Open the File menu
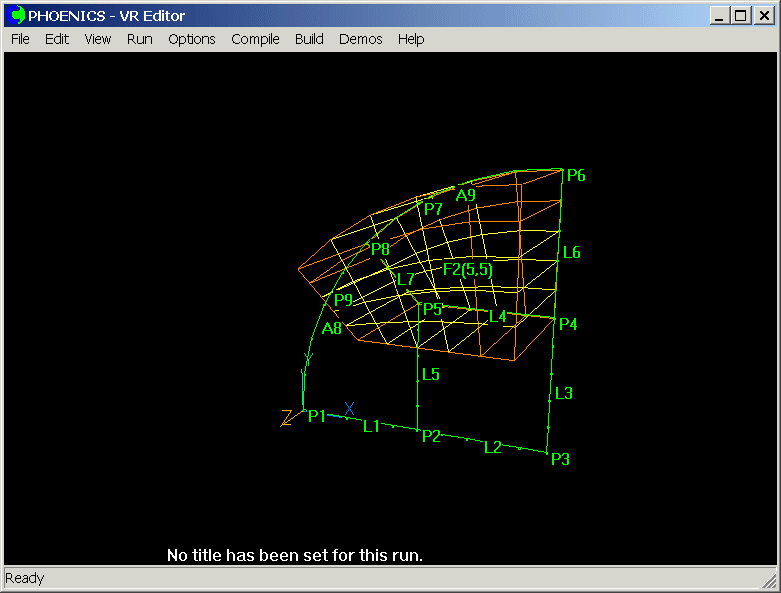Screen dimensions: 781x593 pos(20,39)
